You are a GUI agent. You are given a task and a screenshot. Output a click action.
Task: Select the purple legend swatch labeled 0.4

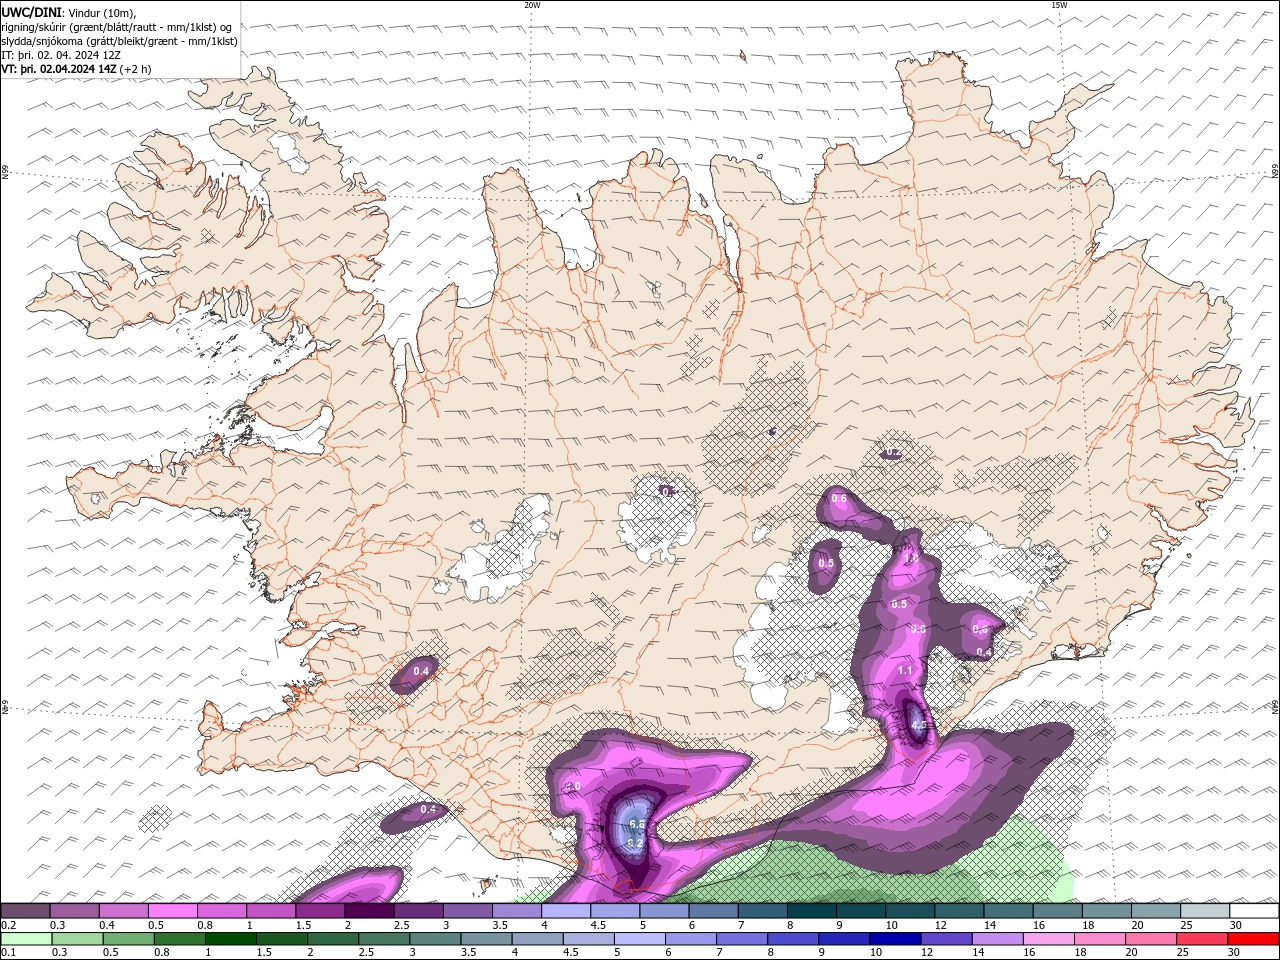coord(123,911)
